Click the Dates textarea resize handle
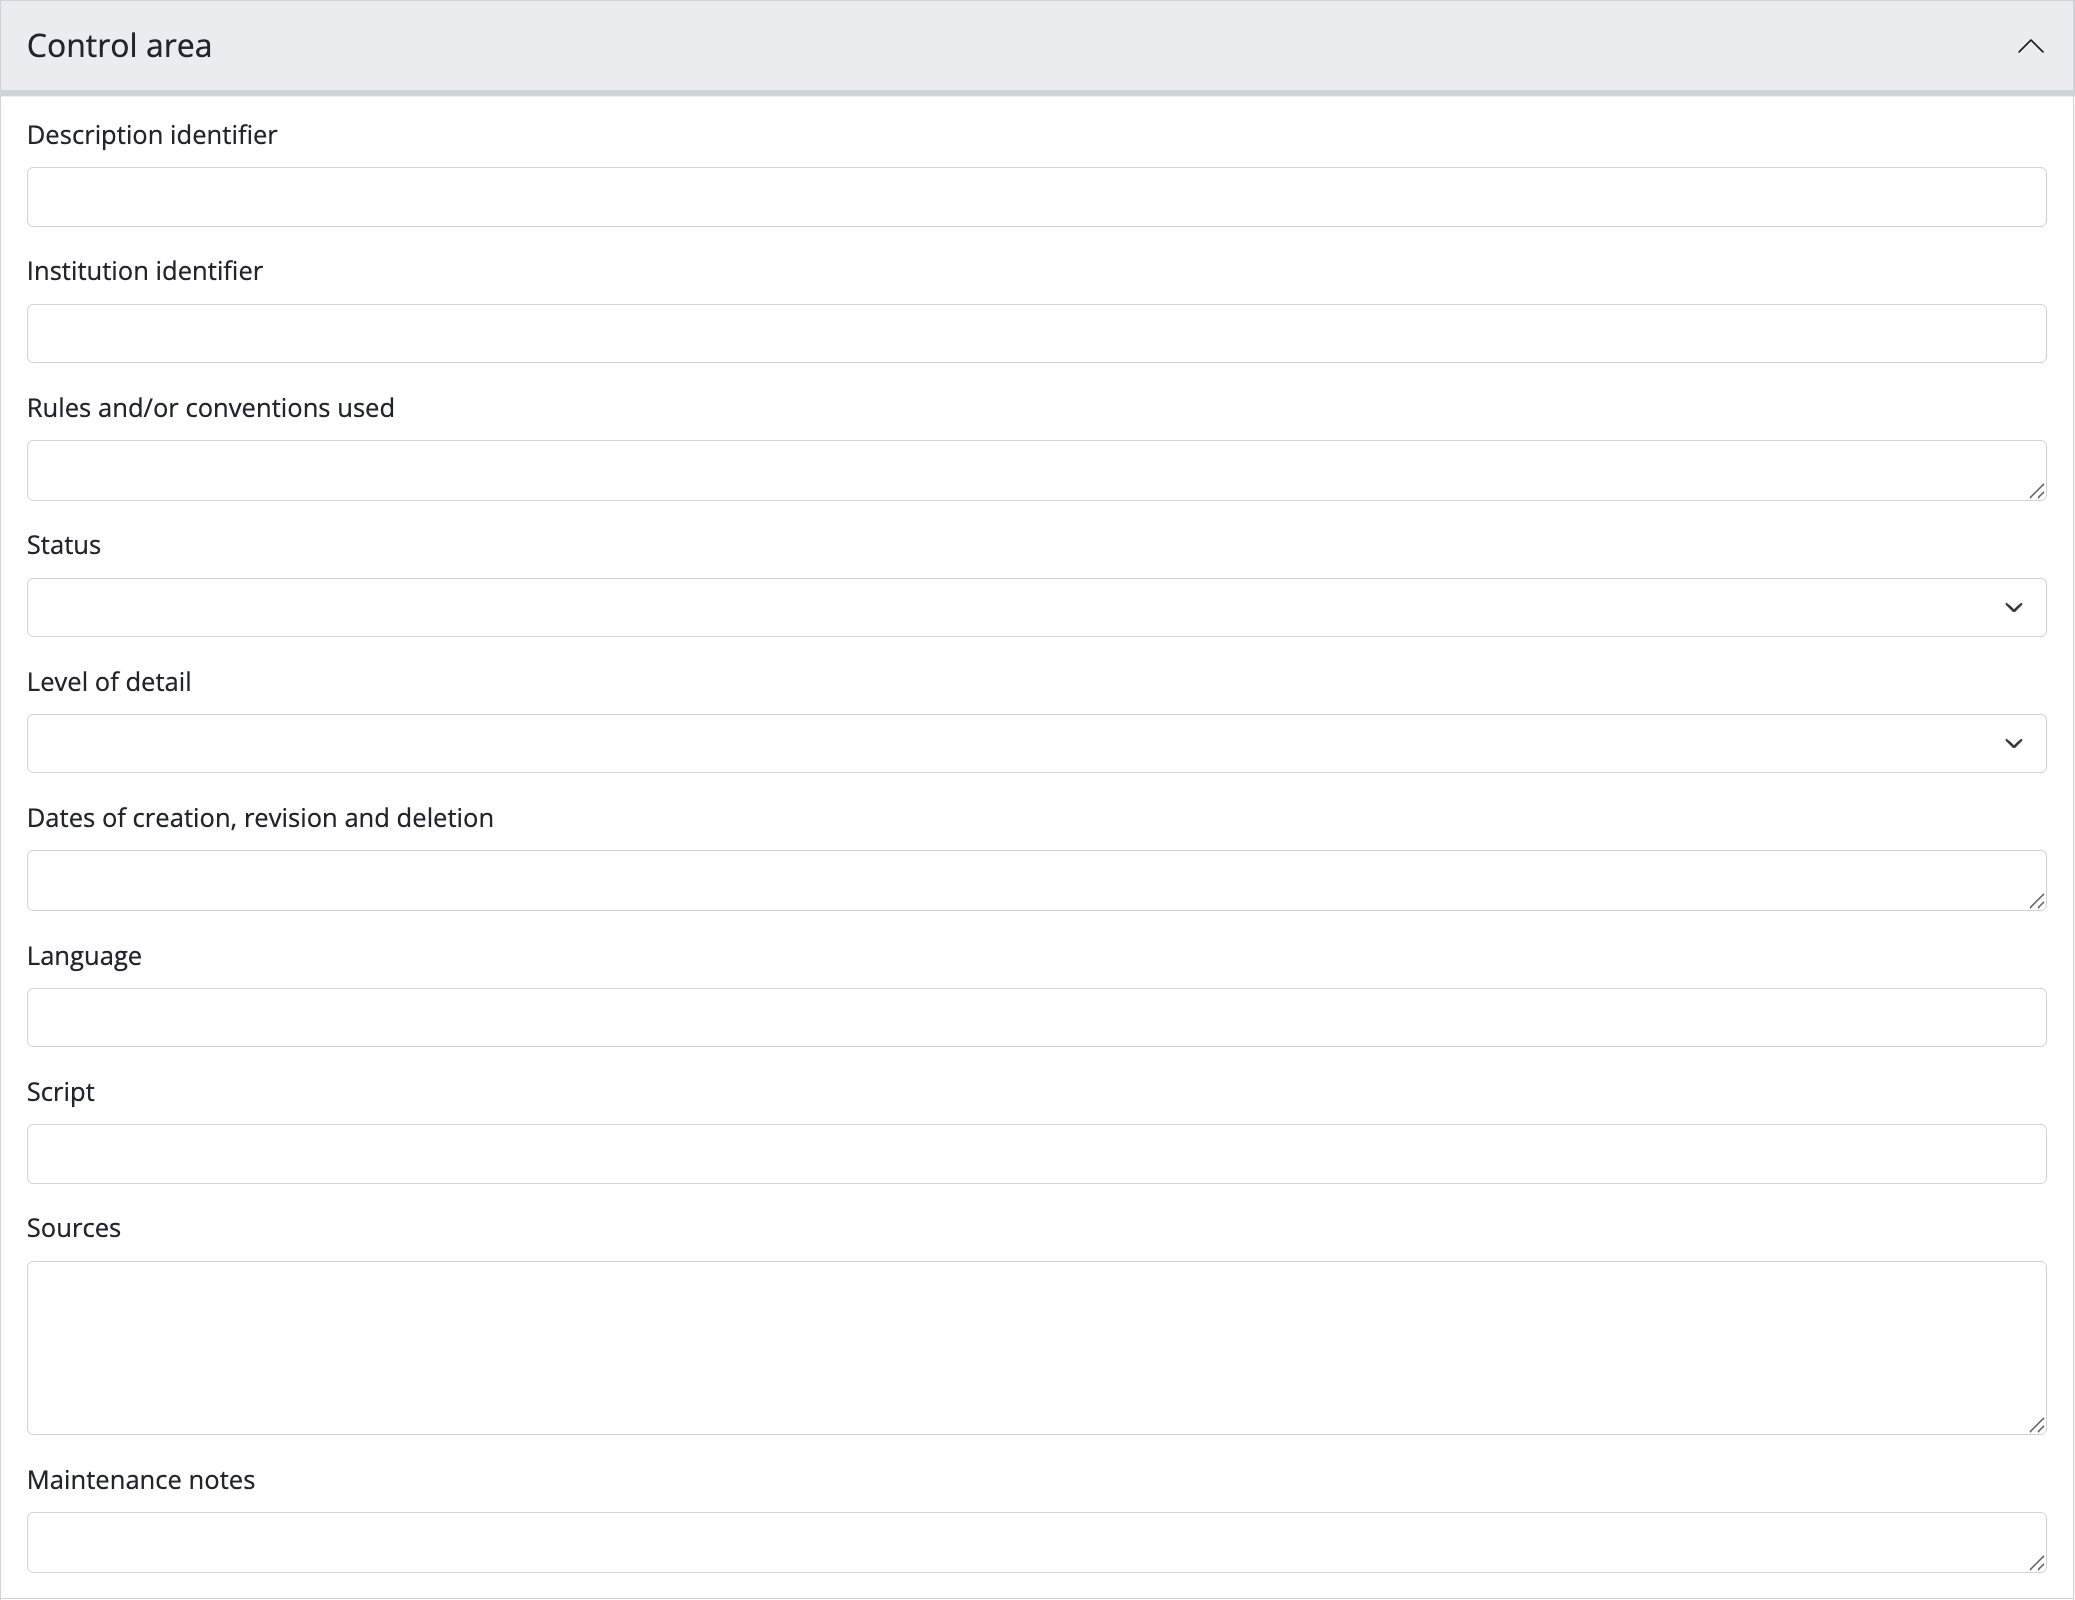This screenshot has width=2075, height=1600. point(2037,901)
